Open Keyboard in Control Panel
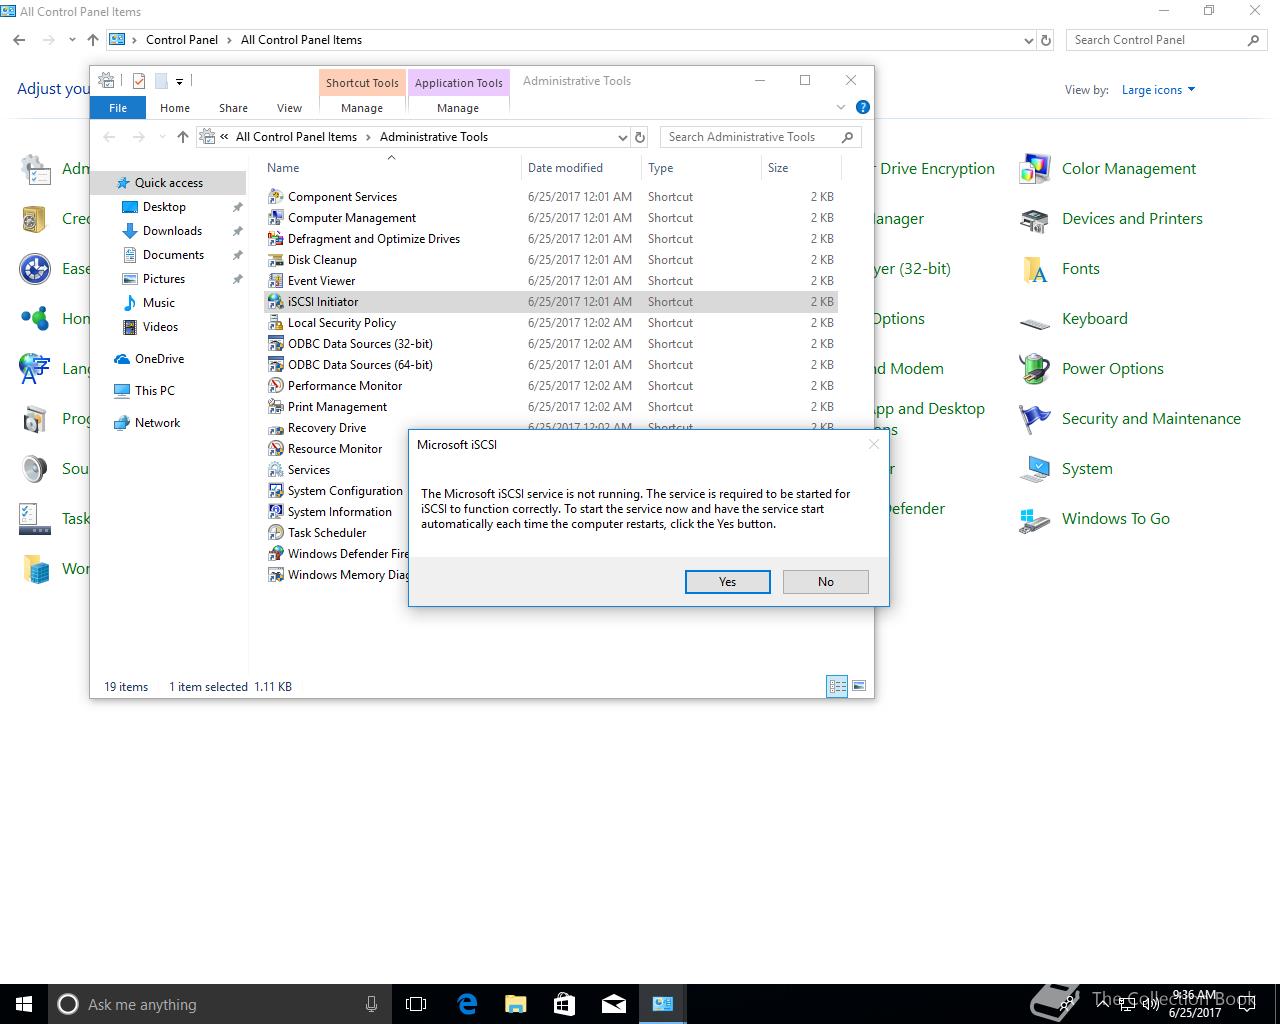 pos(1073,319)
